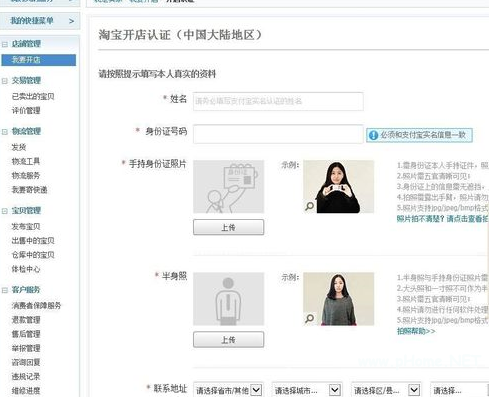Click the 必须和支付宝实名信息一致 notice

point(419,135)
